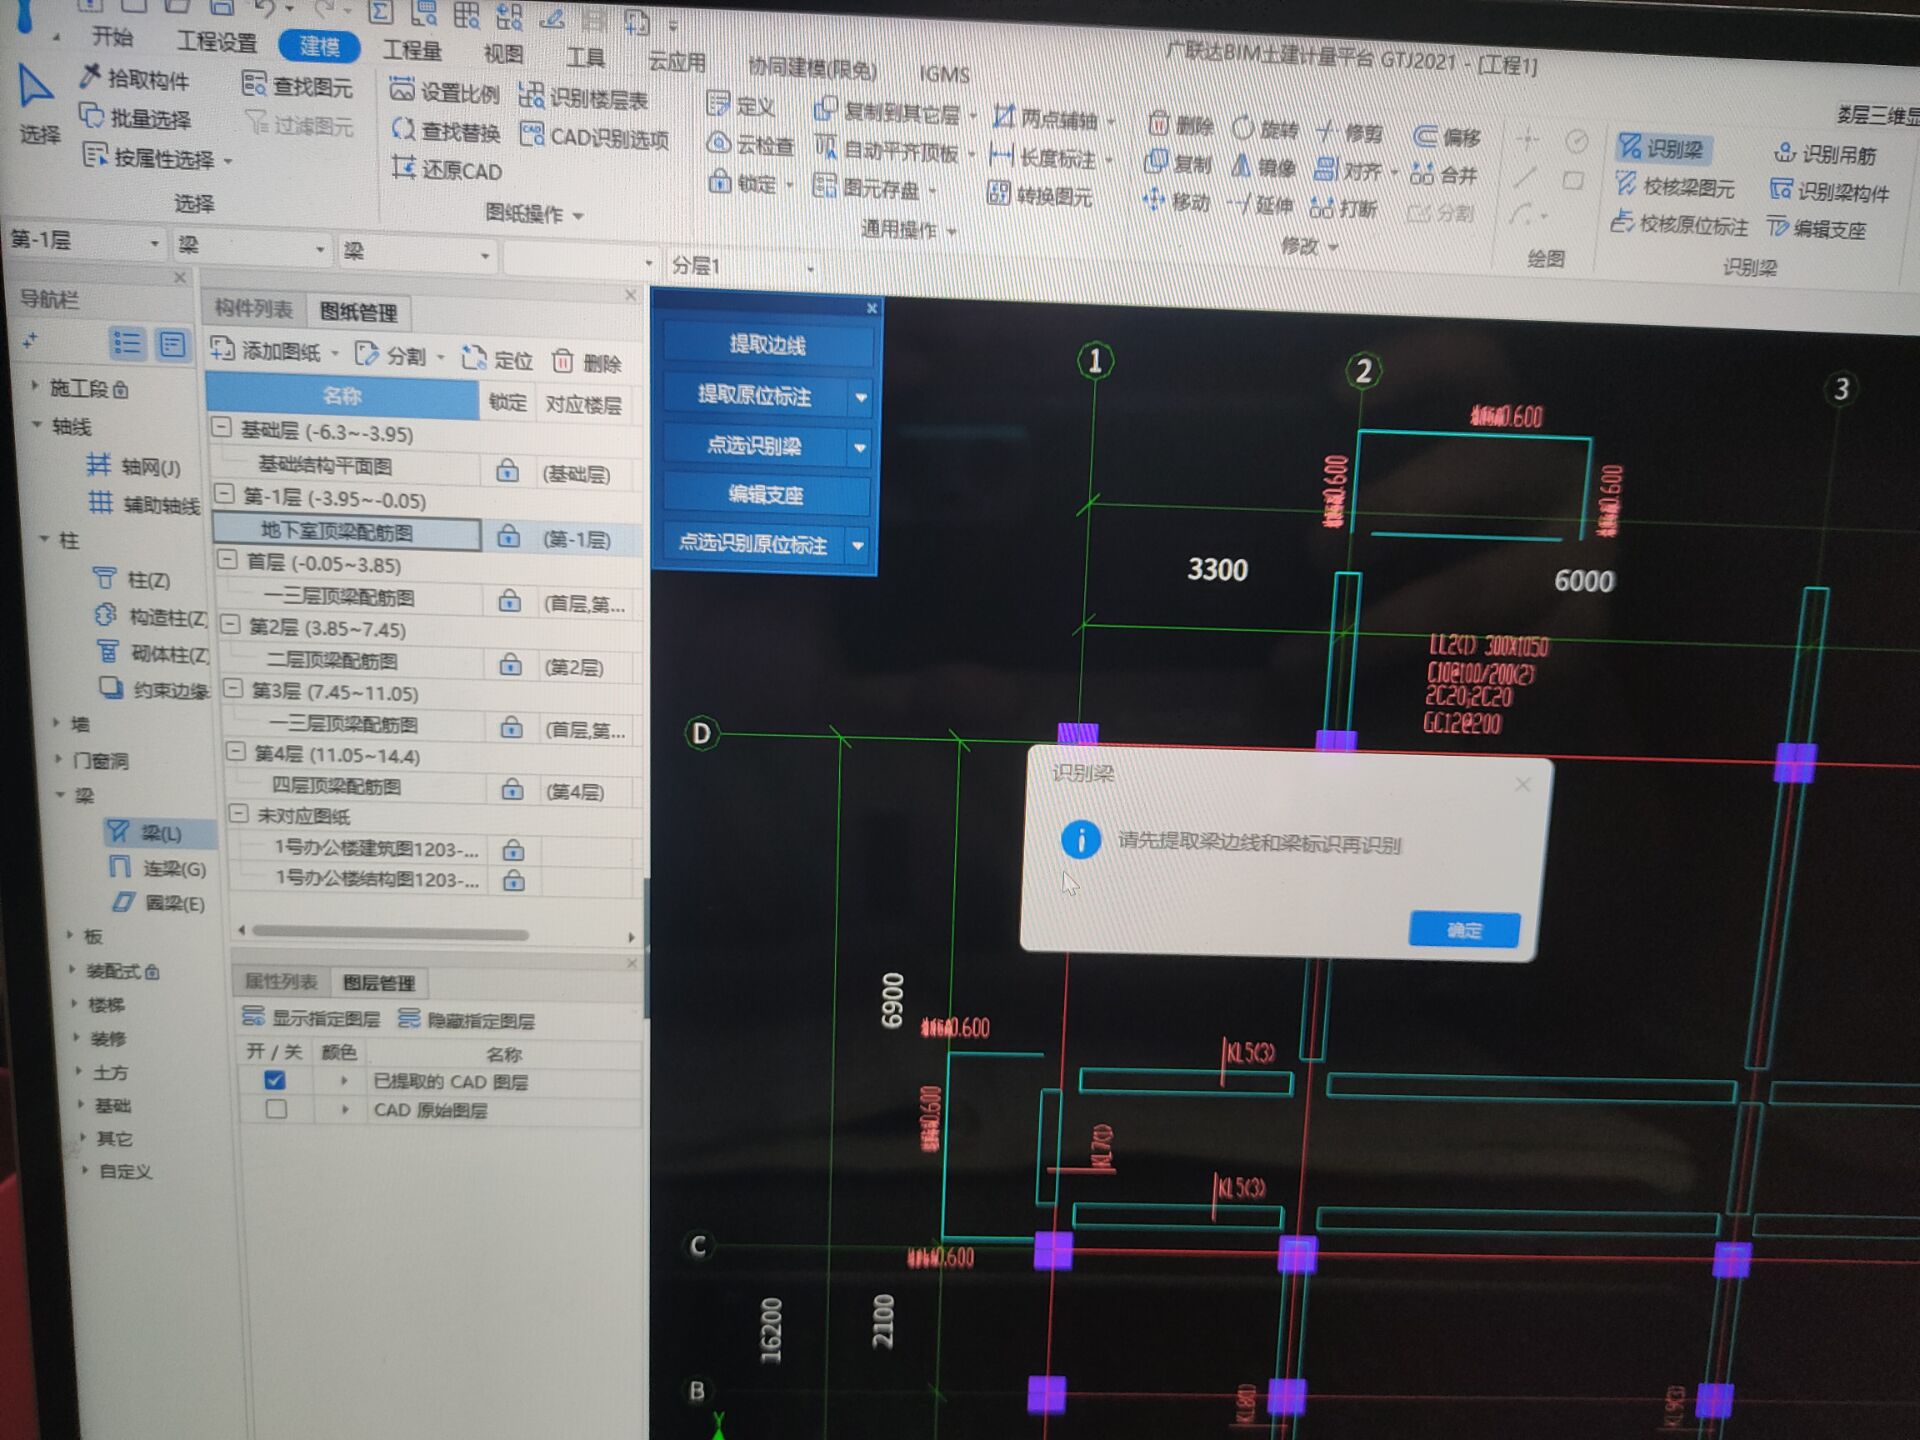Click 校核梁图元 check beam elements

(x=1675, y=186)
